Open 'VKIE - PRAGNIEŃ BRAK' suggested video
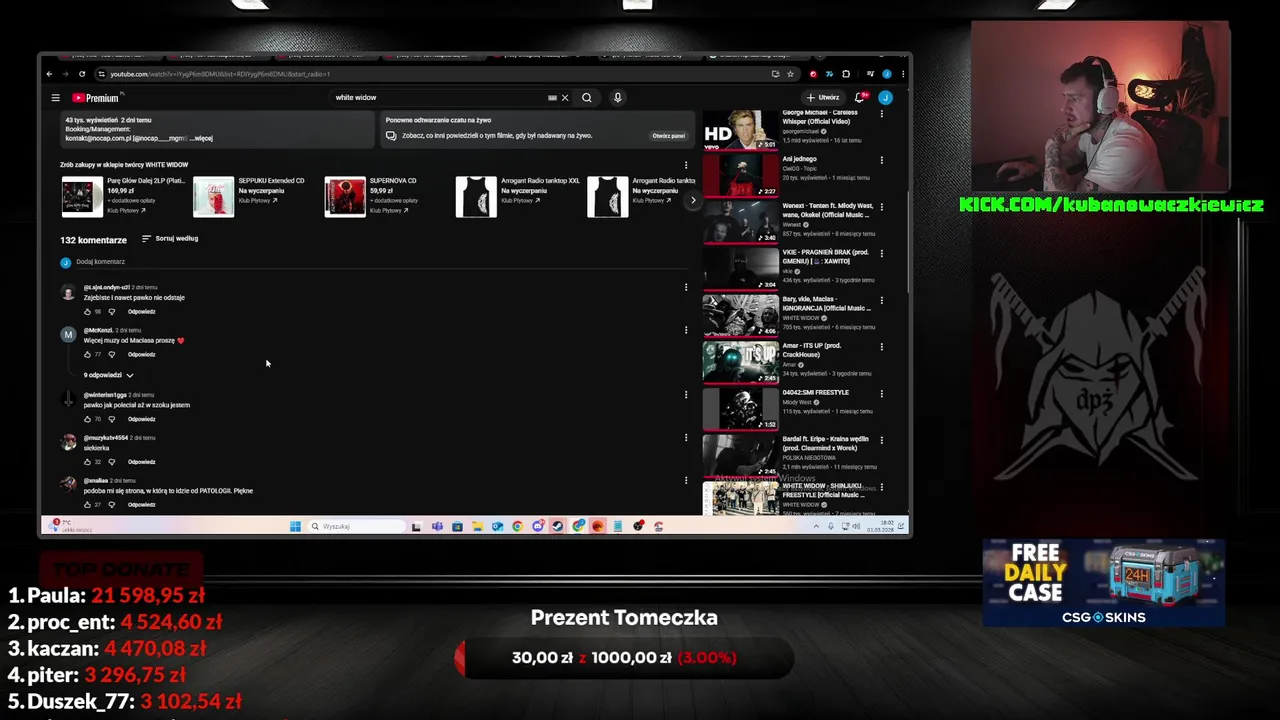The width and height of the screenshot is (1280, 720). point(790,268)
